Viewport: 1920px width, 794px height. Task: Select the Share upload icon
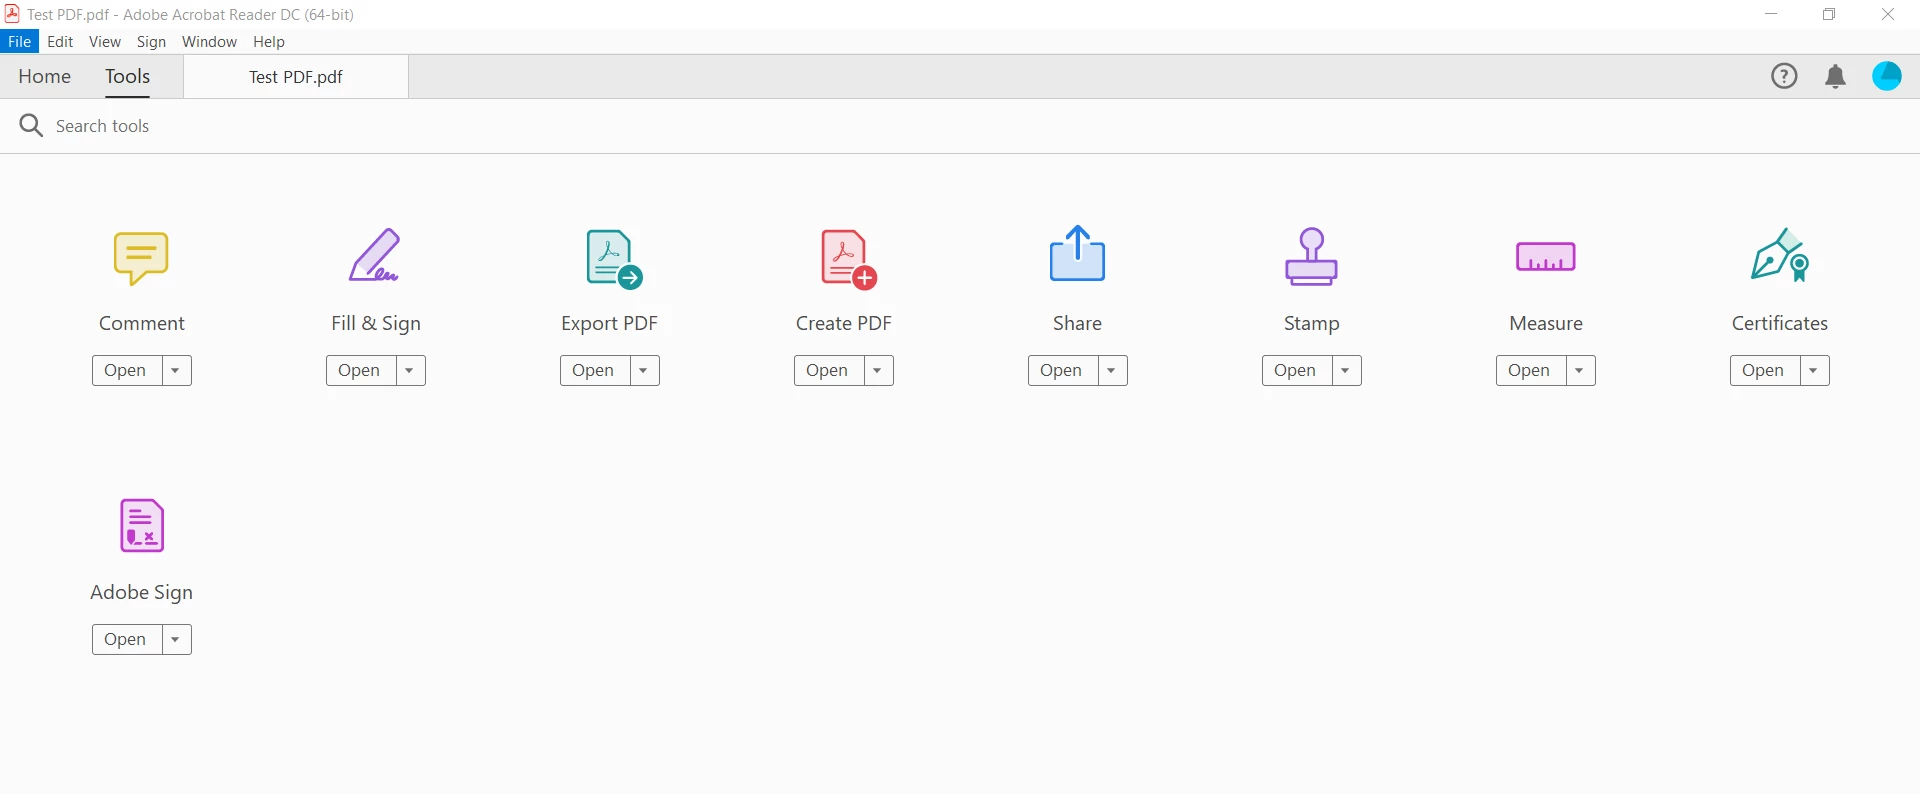(x=1077, y=253)
